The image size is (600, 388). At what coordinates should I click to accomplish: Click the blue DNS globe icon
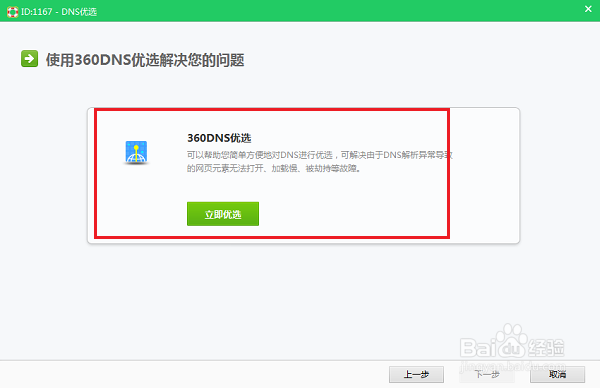[x=136, y=152]
